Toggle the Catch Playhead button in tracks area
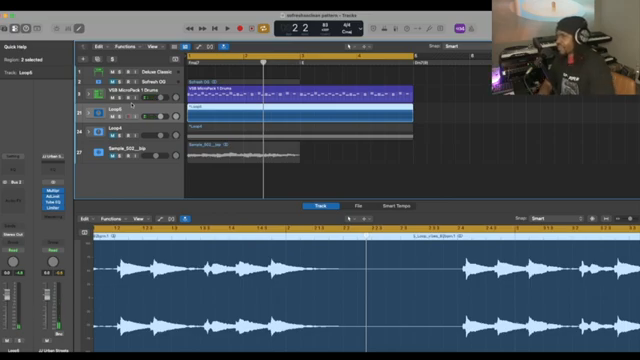 point(224,47)
